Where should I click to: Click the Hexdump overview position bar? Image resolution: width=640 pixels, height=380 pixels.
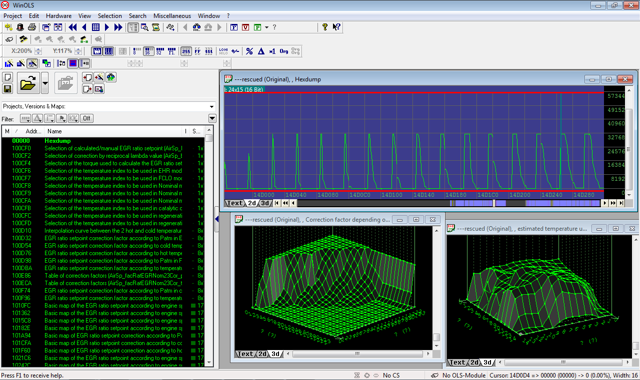pyautogui.click(x=449, y=203)
